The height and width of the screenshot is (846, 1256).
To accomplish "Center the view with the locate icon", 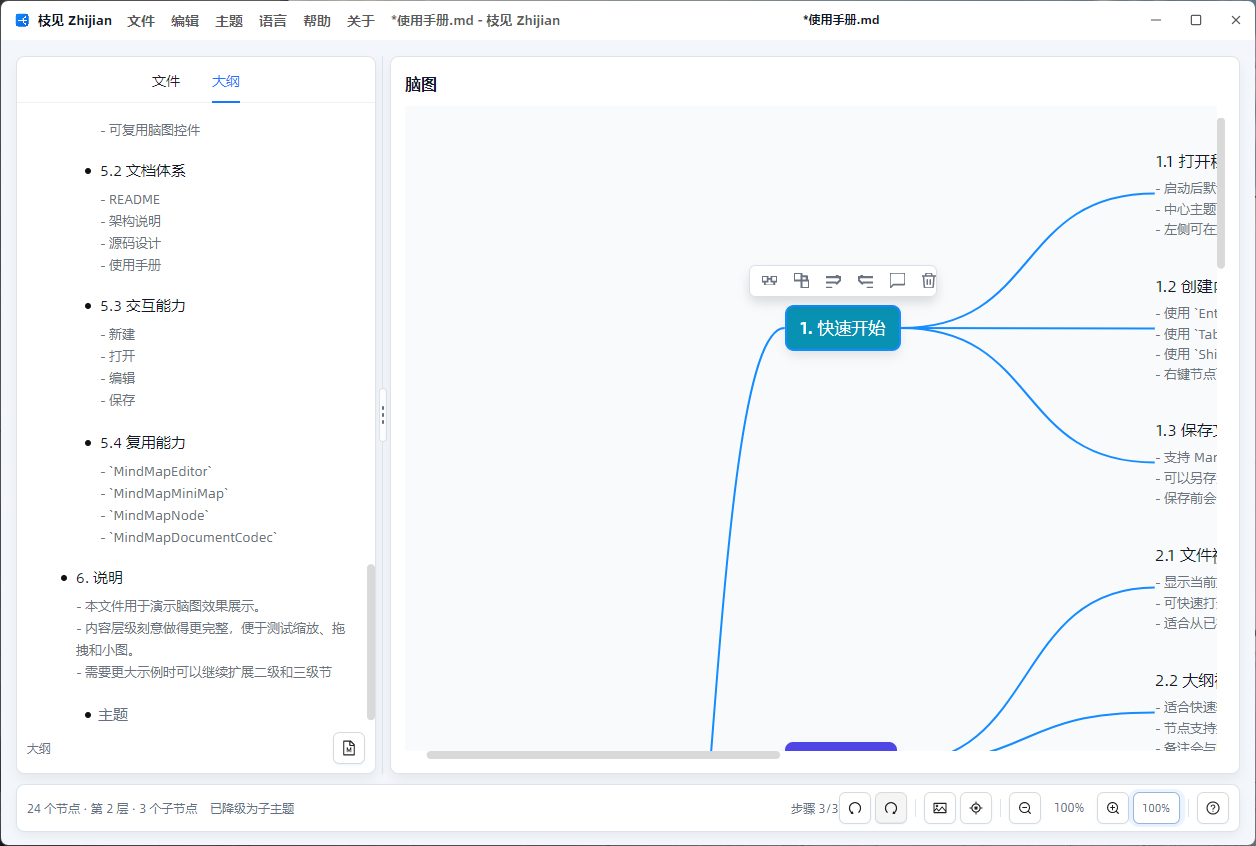I will [976, 808].
